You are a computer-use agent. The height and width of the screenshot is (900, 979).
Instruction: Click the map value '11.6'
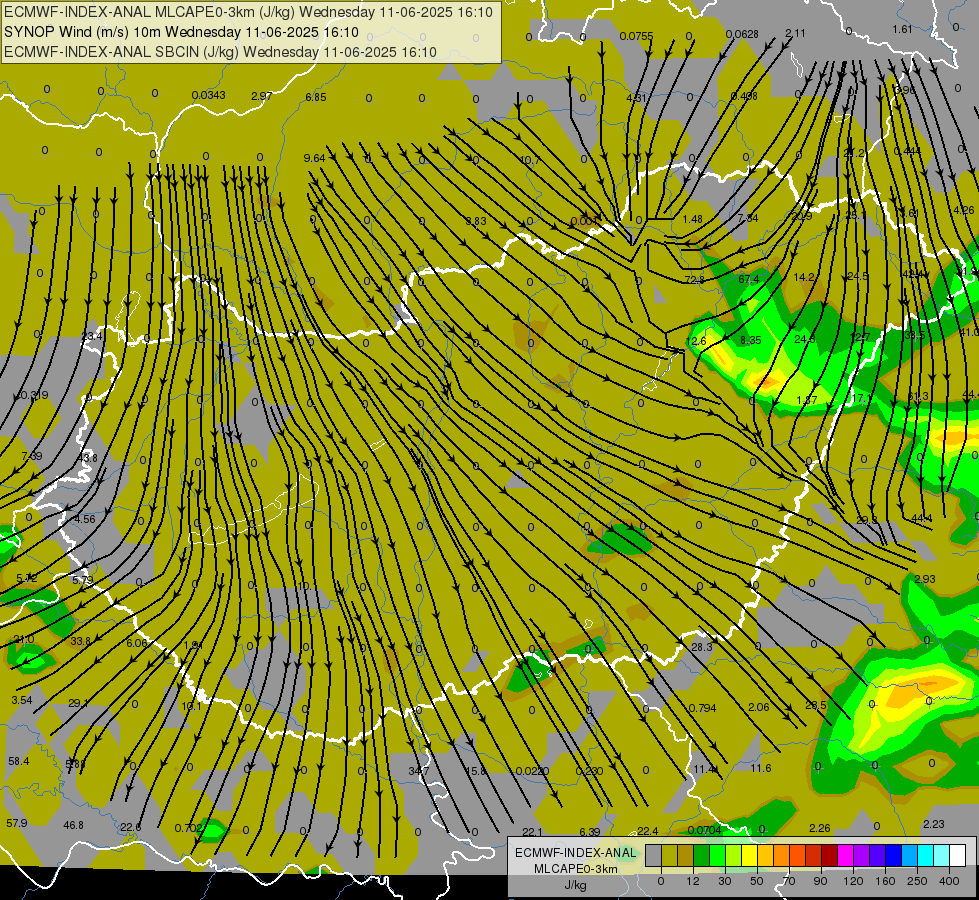pyautogui.click(x=760, y=768)
